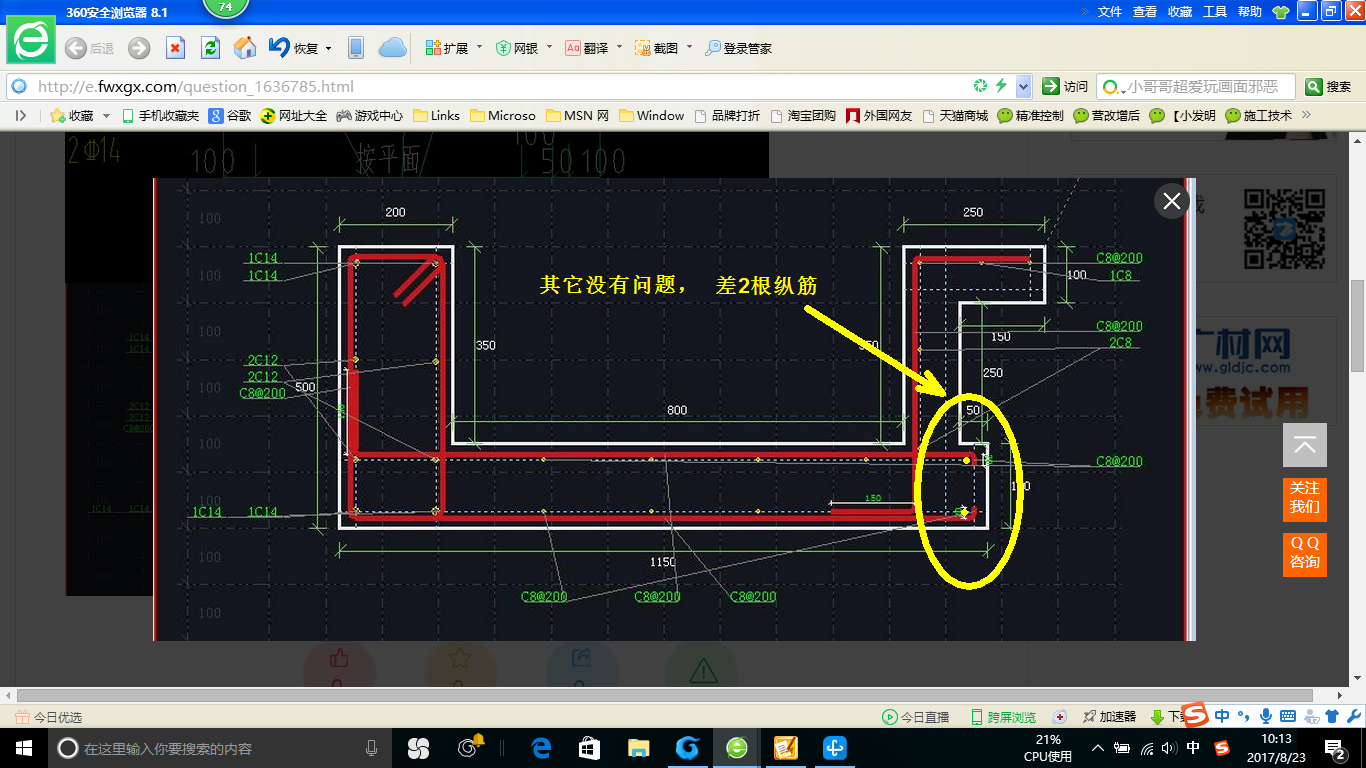
Task: Click the scroll-to-top arrow button
Action: 1305,445
